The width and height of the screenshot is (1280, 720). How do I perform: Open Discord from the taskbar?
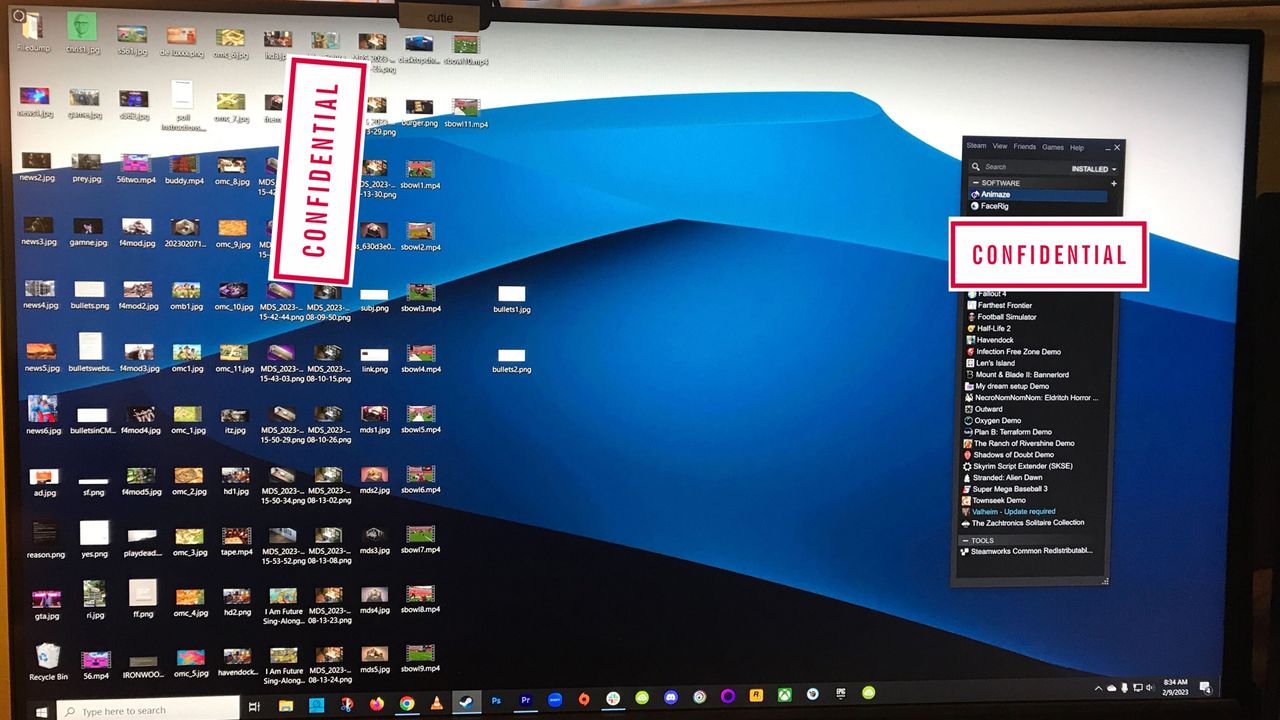click(x=671, y=696)
